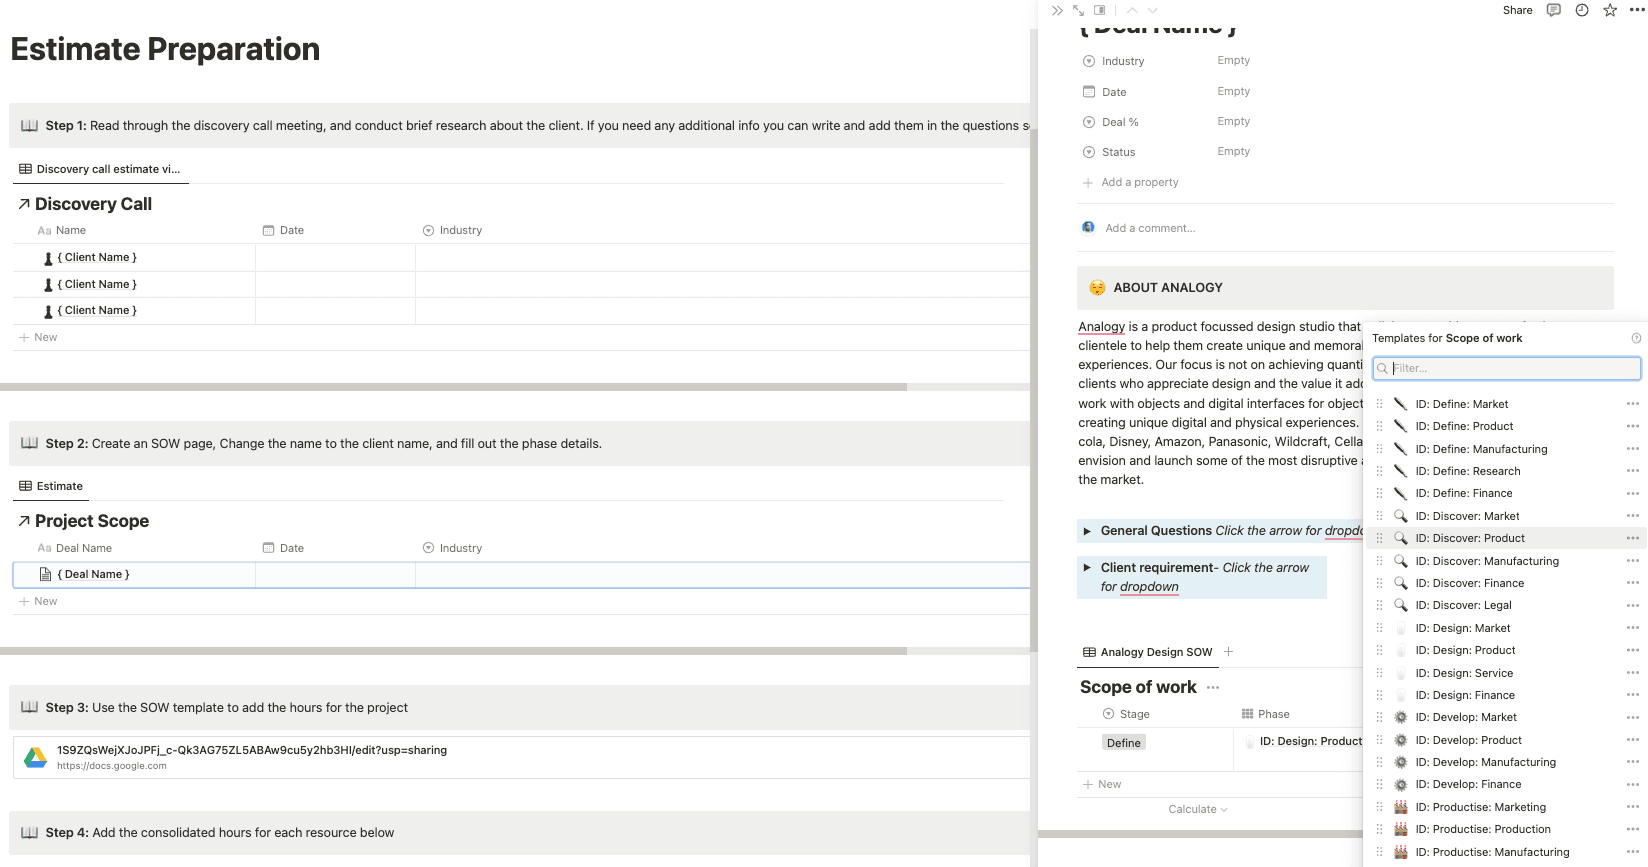This screenshot has width=1648, height=867.
Task: Open the Project Scope linked database arrow
Action: coord(24,521)
